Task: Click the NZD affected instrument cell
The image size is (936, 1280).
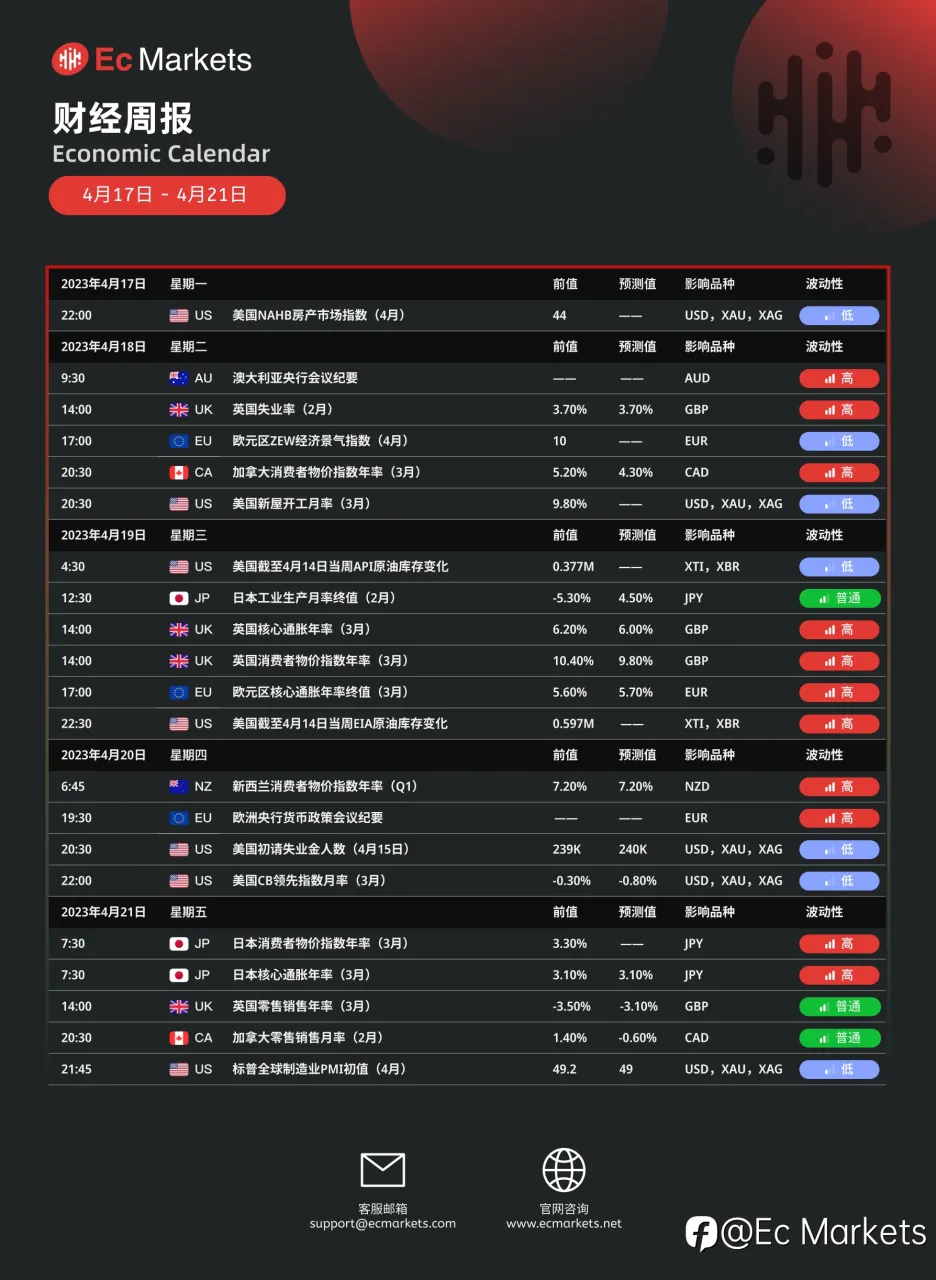Action: coord(697,787)
